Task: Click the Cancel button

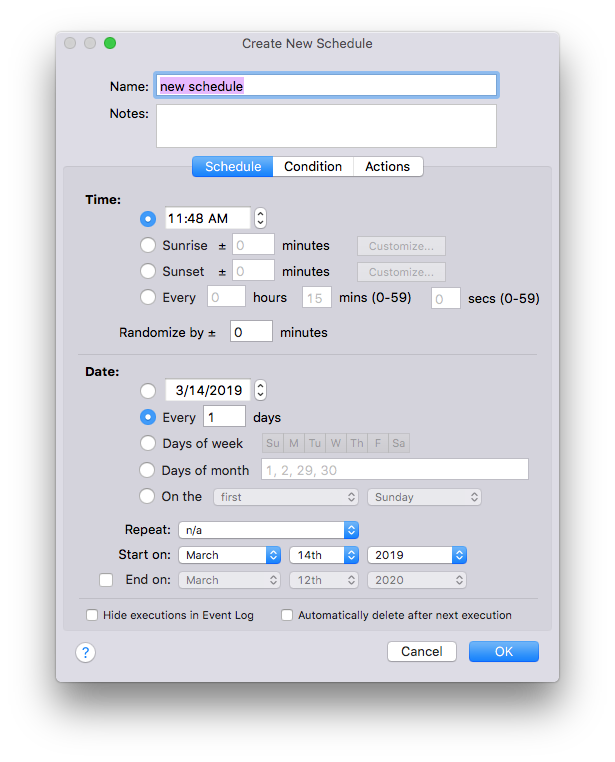Action: pos(422,652)
